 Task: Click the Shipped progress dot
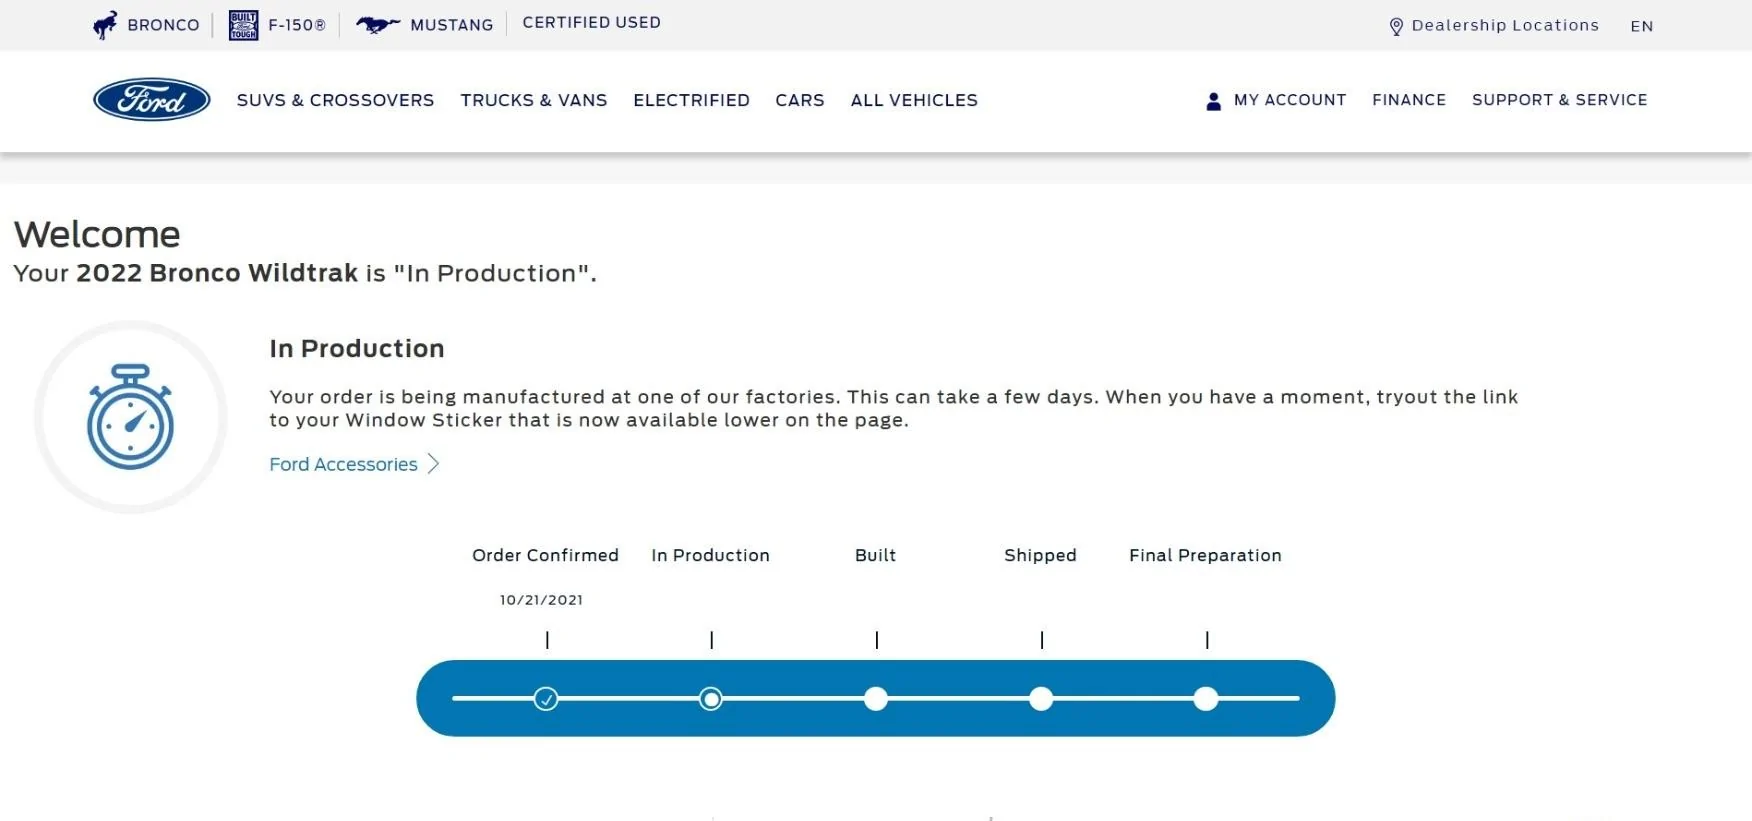pos(1041,699)
